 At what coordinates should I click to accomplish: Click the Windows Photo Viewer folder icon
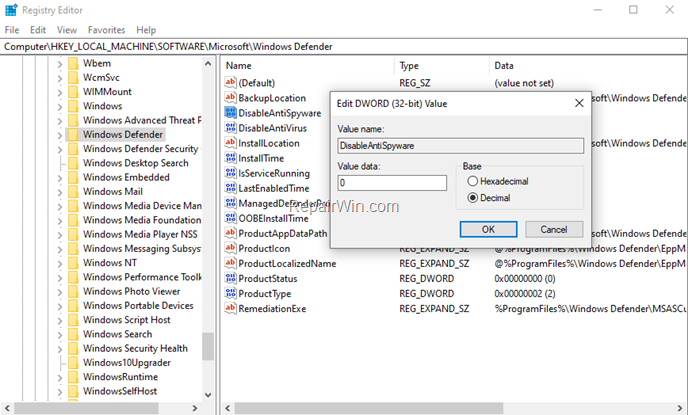73,291
